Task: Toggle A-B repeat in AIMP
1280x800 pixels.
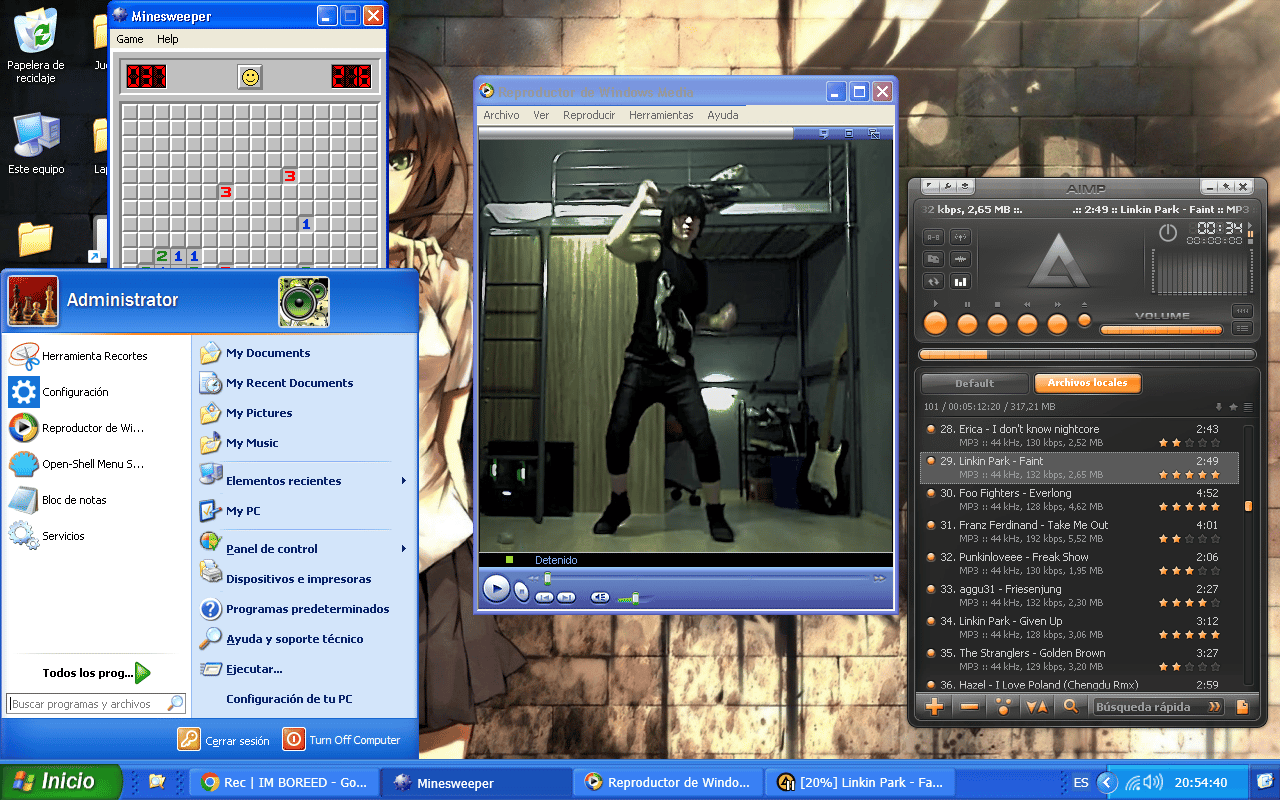Action: coord(933,237)
